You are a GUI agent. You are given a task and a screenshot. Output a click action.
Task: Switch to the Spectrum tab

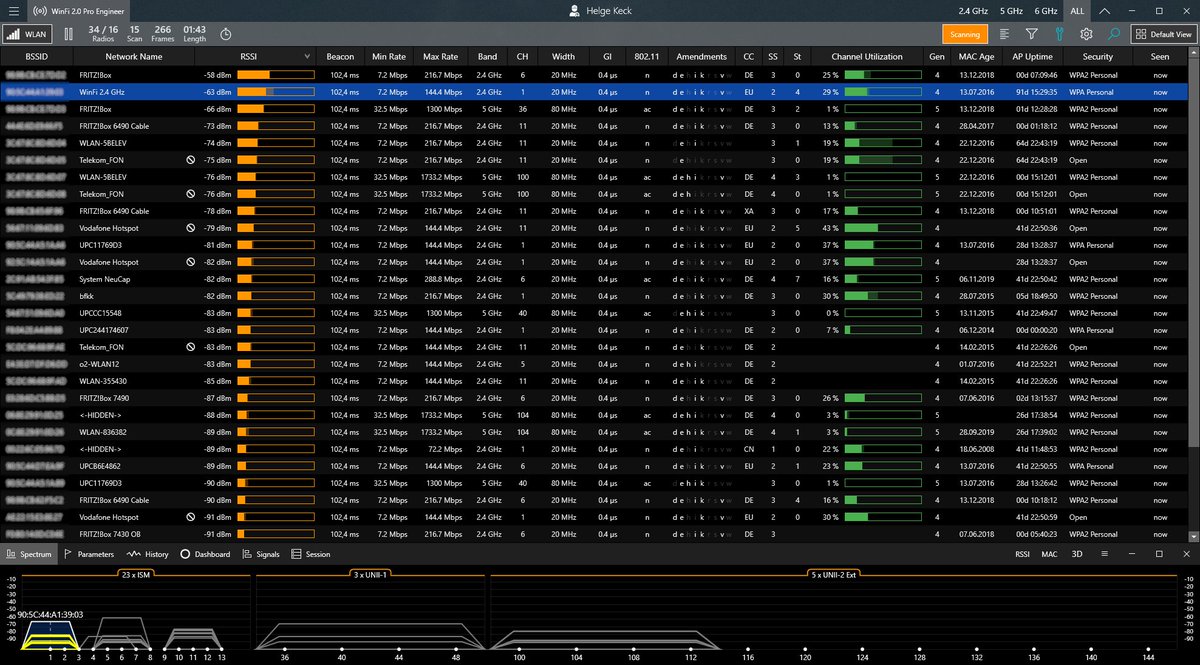tap(27, 554)
